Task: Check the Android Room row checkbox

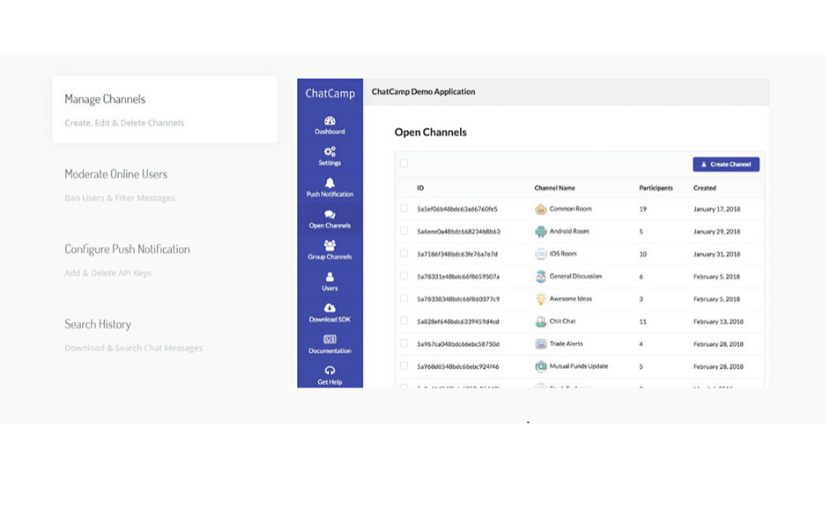Action: [x=404, y=231]
